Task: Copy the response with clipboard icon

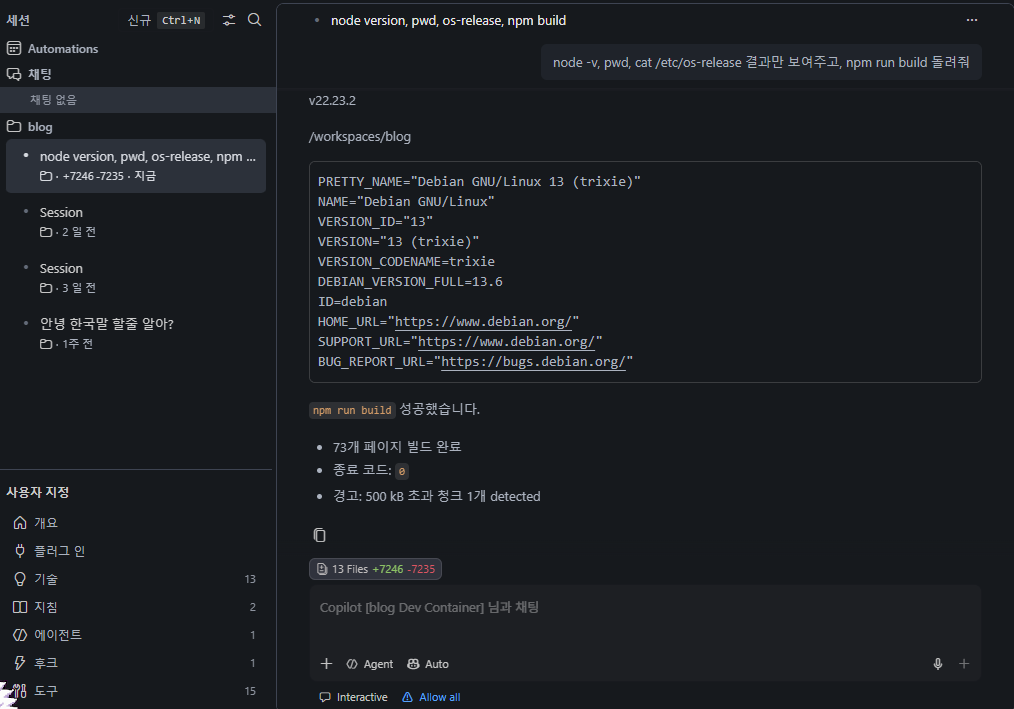Action: click(319, 535)
